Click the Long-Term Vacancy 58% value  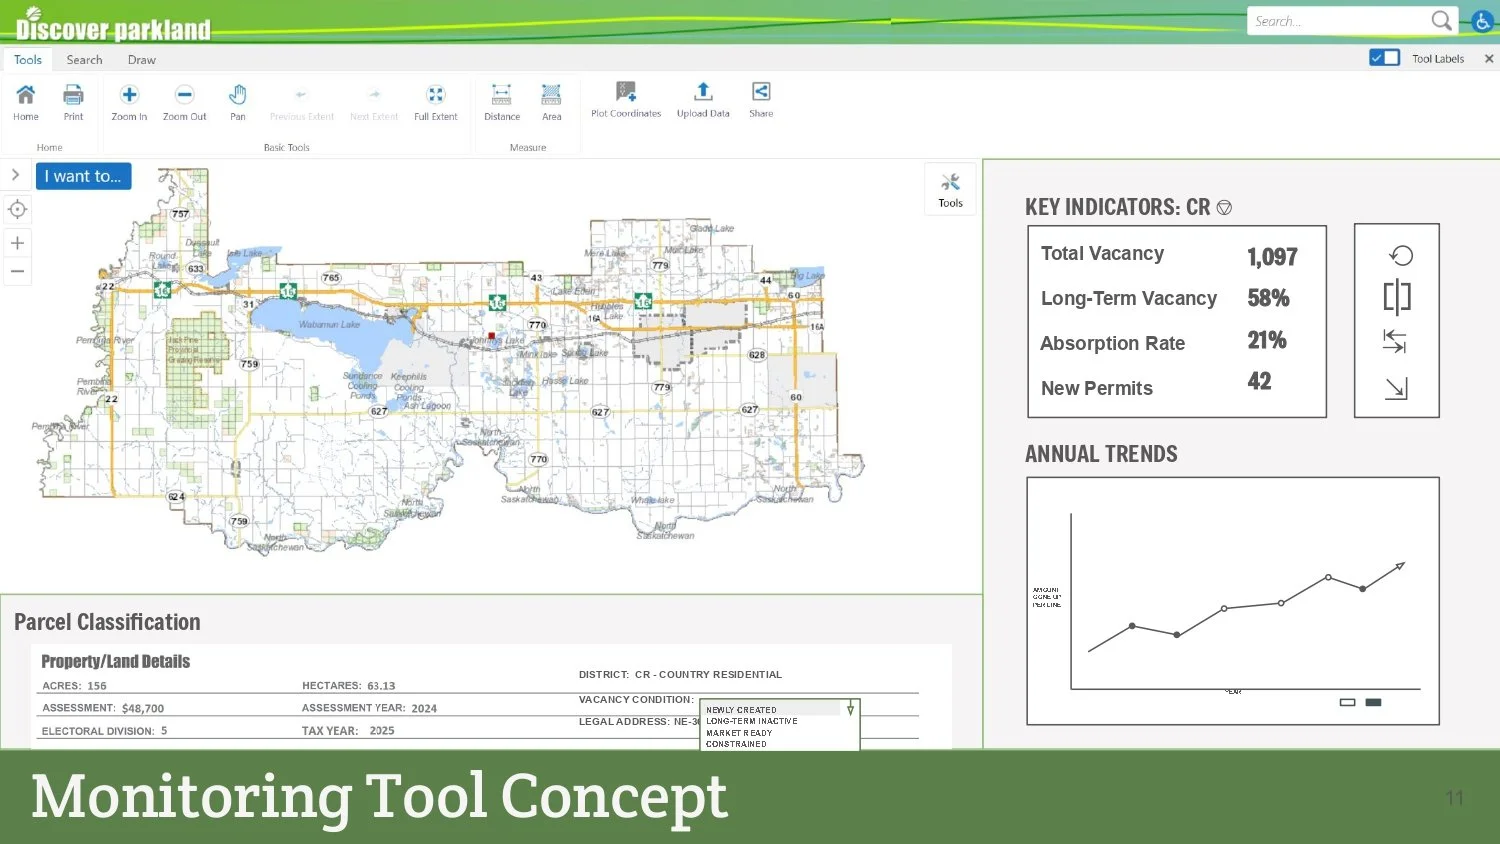coord(1268,298)
